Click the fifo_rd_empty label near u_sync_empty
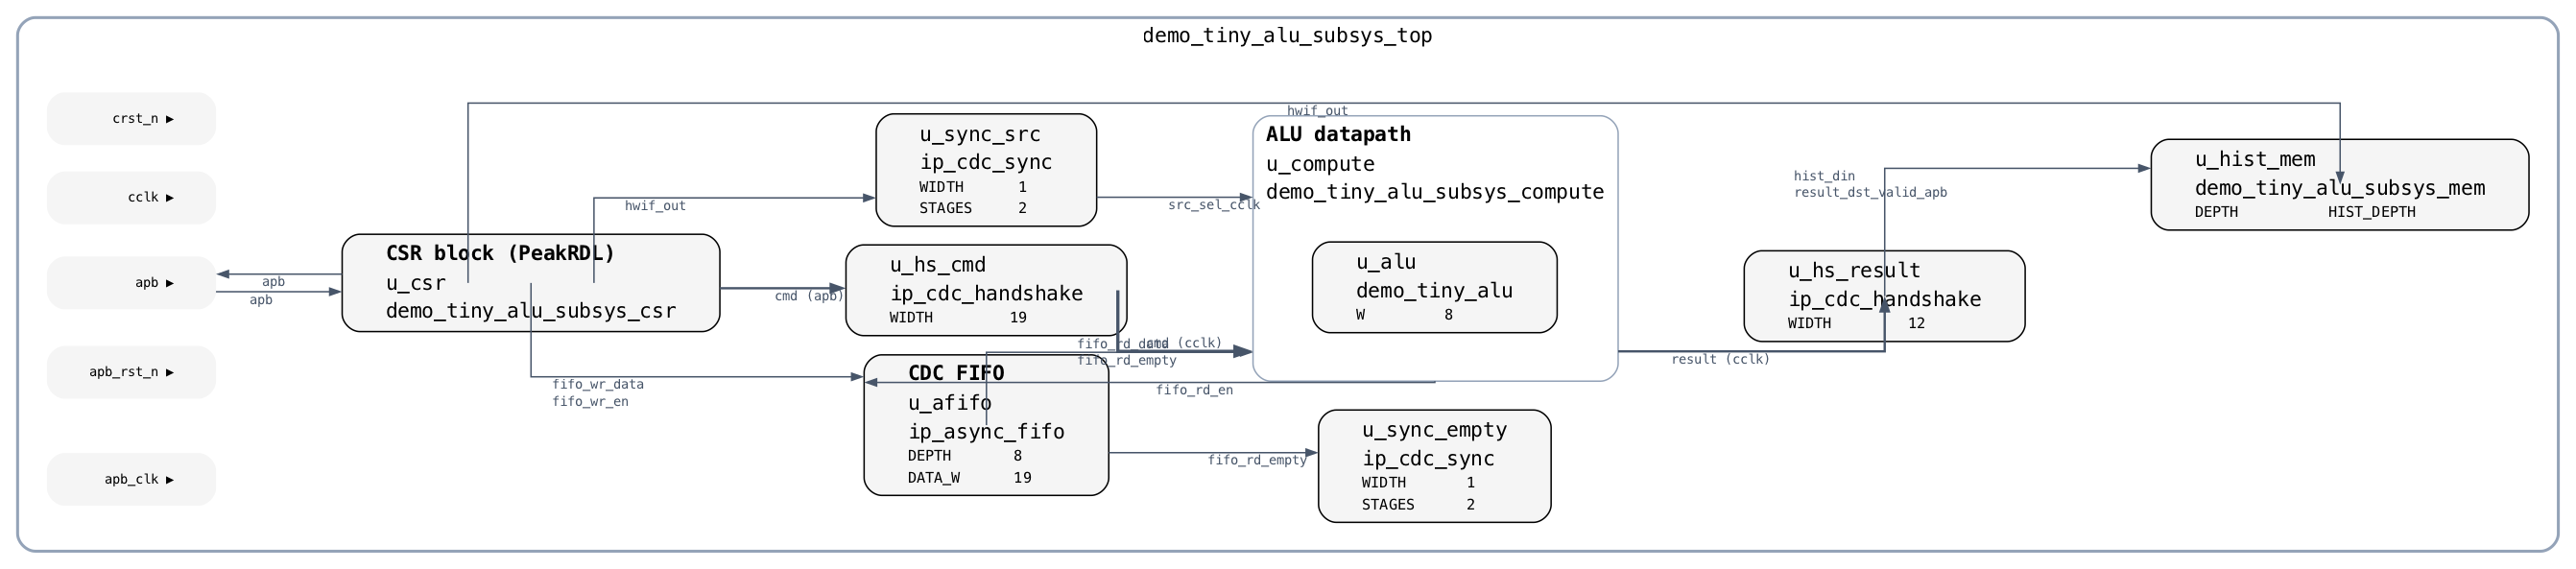Image resolution: width=2576 pixels, height=569 pixels. pos(1257,460)
